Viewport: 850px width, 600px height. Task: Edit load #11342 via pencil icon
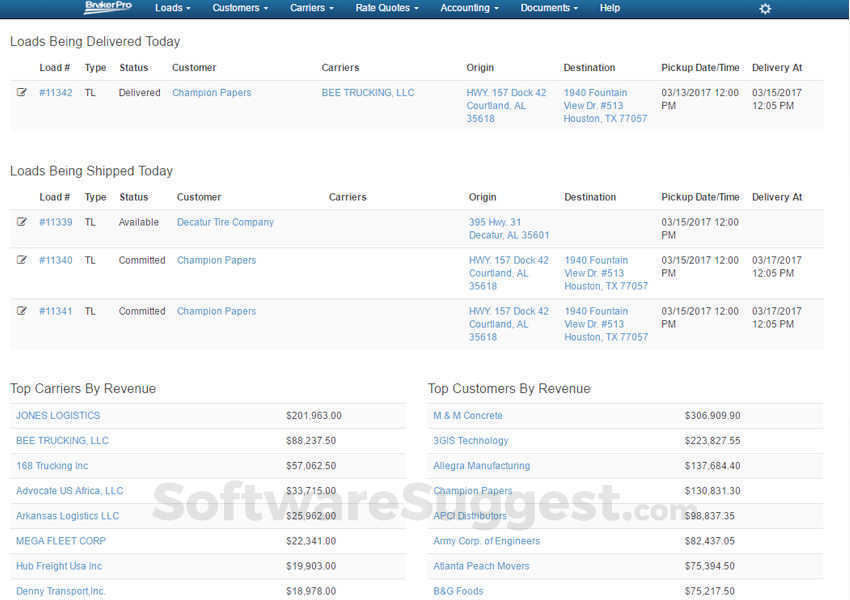point(21,92)
